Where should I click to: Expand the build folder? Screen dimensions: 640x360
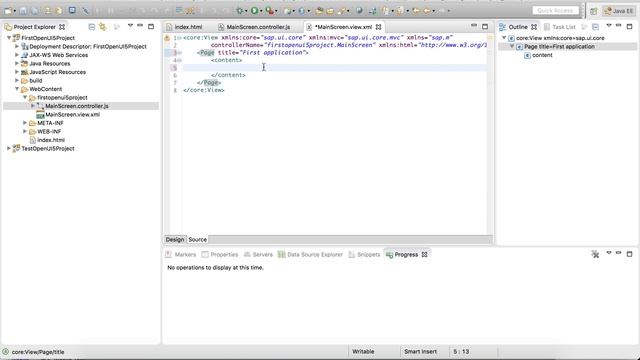tap(17, 80)
